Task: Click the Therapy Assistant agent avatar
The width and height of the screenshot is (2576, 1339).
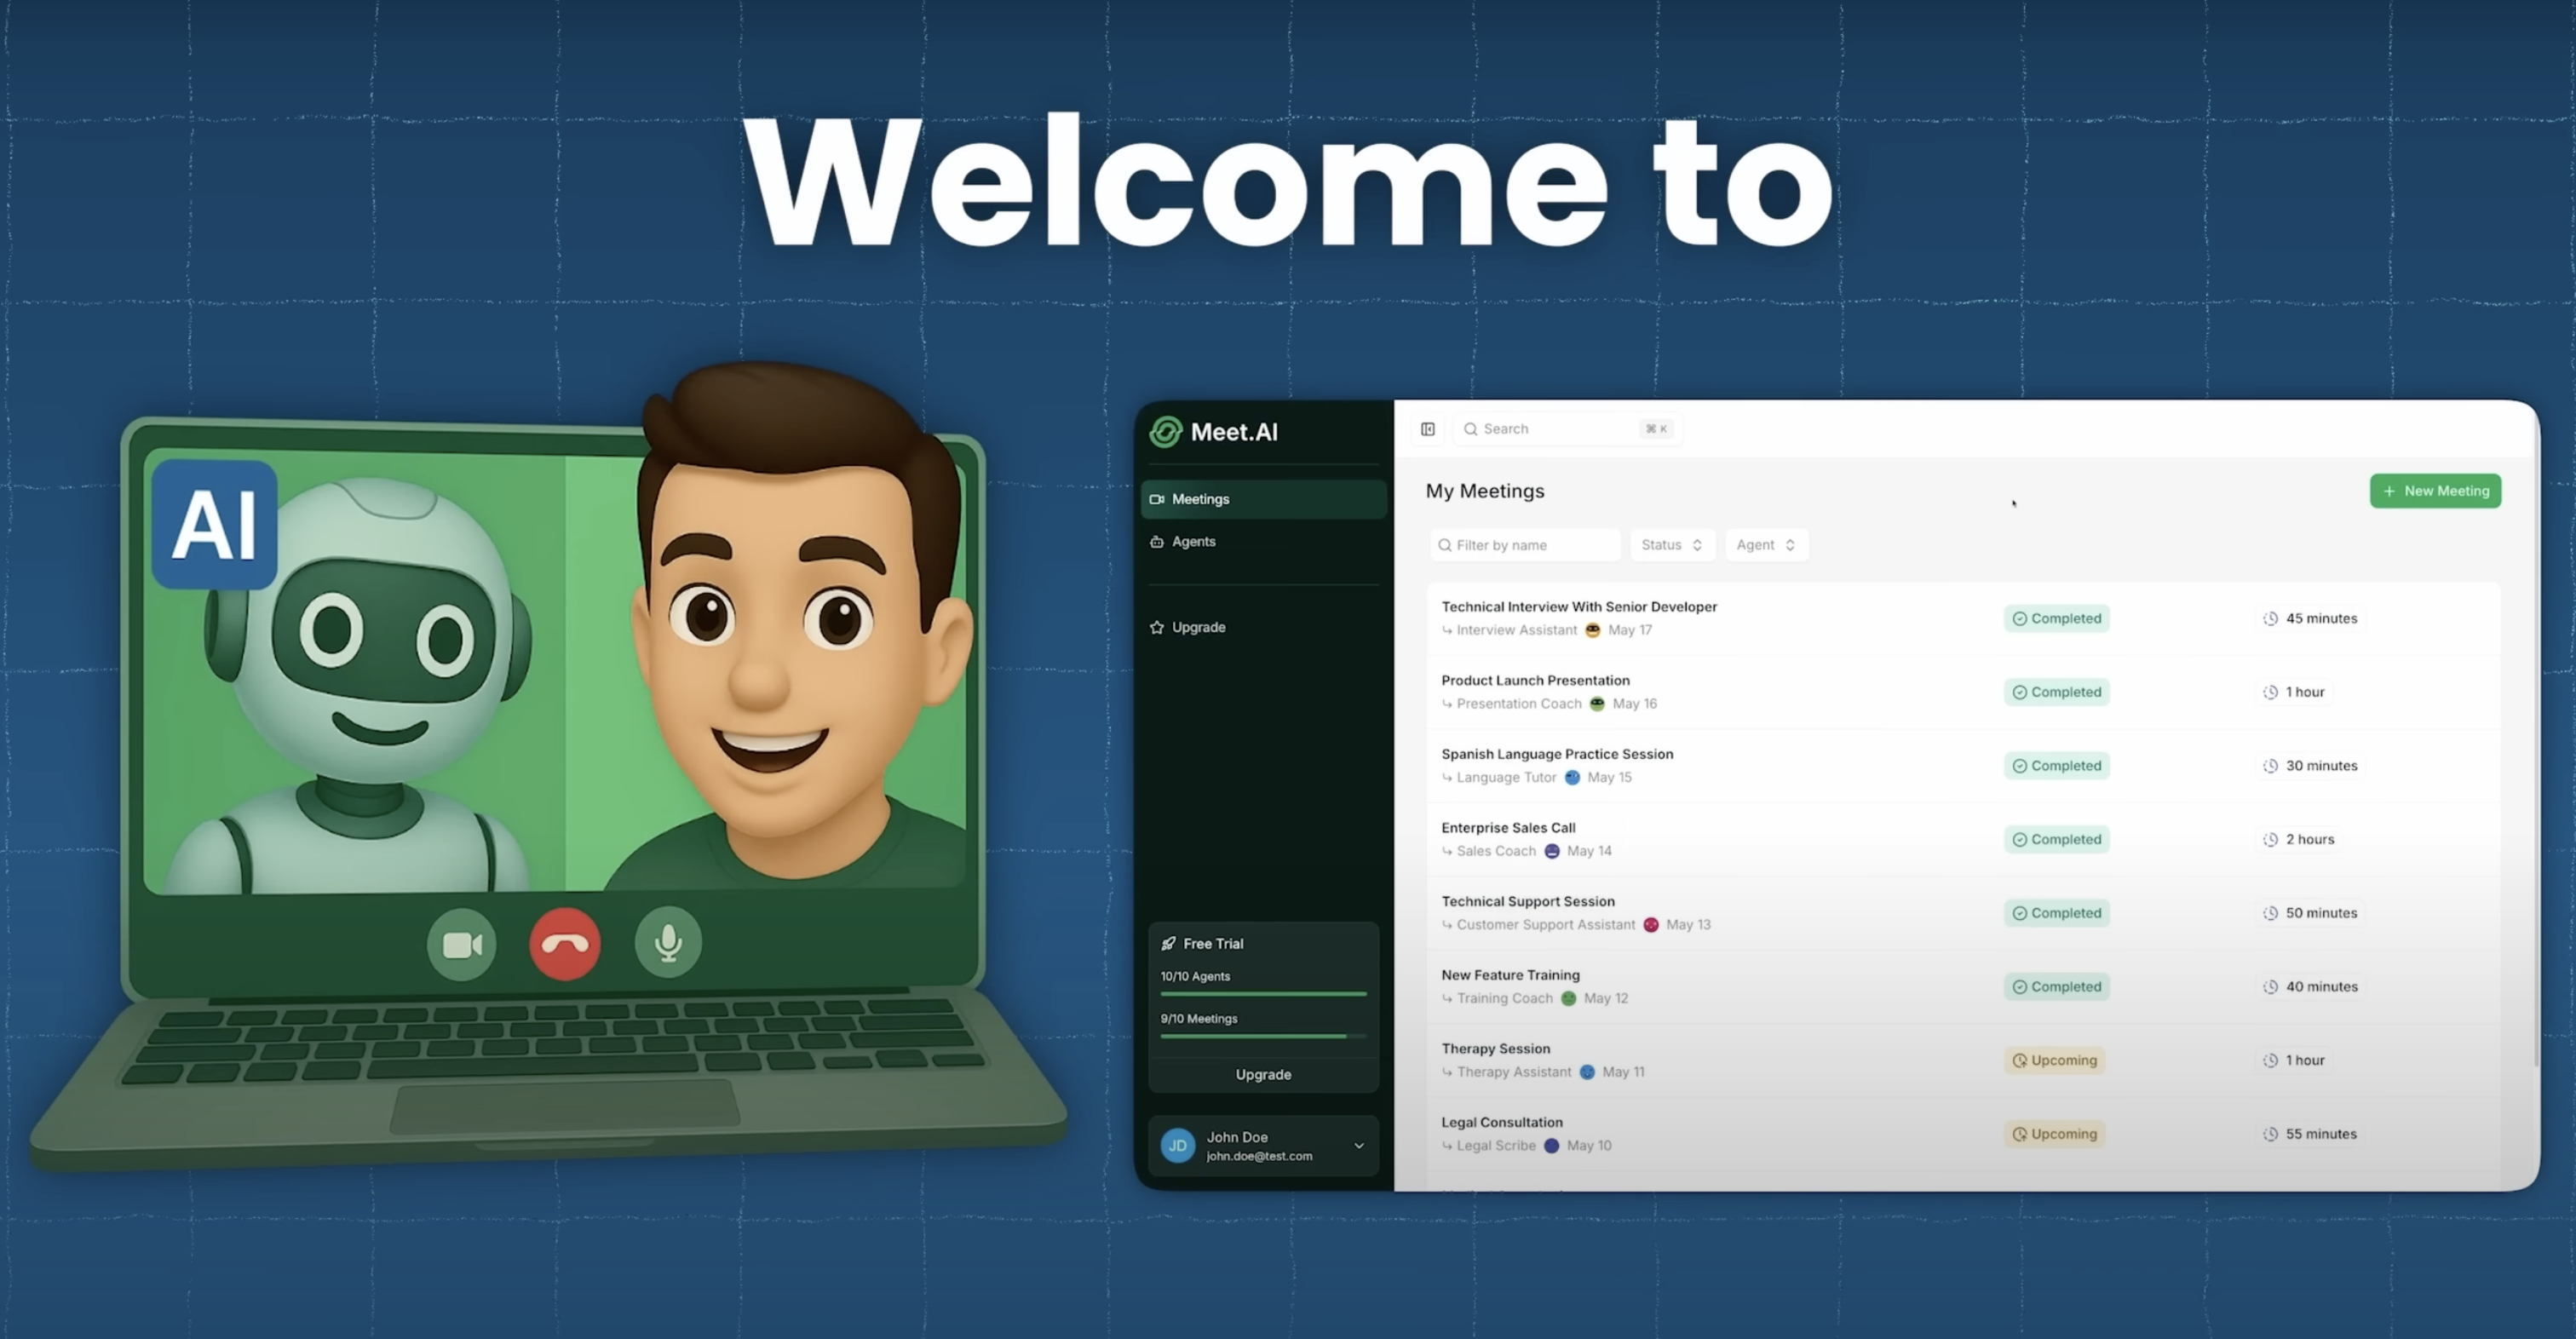Action: (x=1587, y=1072)
